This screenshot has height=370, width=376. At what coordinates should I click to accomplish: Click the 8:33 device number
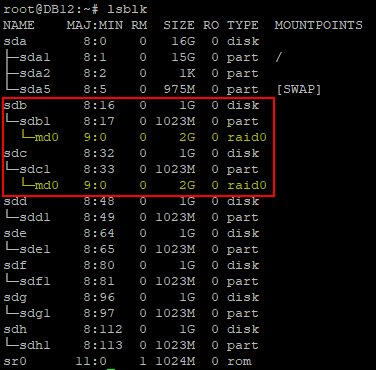(99, 169)
